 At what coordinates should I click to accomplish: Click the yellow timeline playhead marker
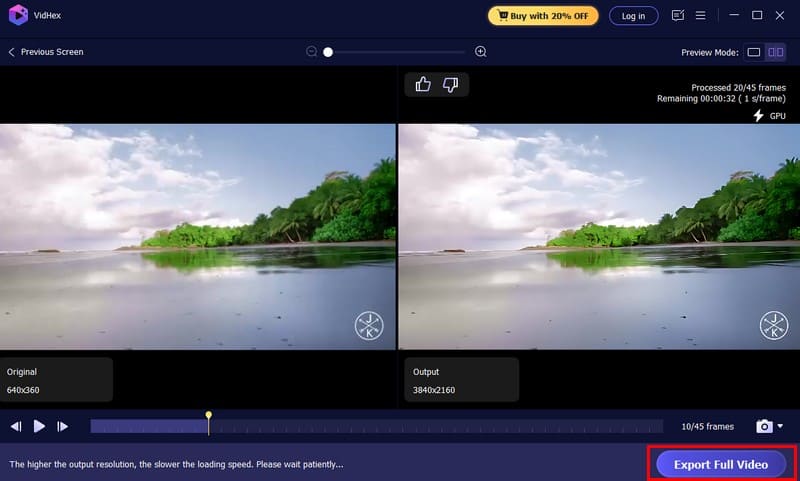coord(208,415)
